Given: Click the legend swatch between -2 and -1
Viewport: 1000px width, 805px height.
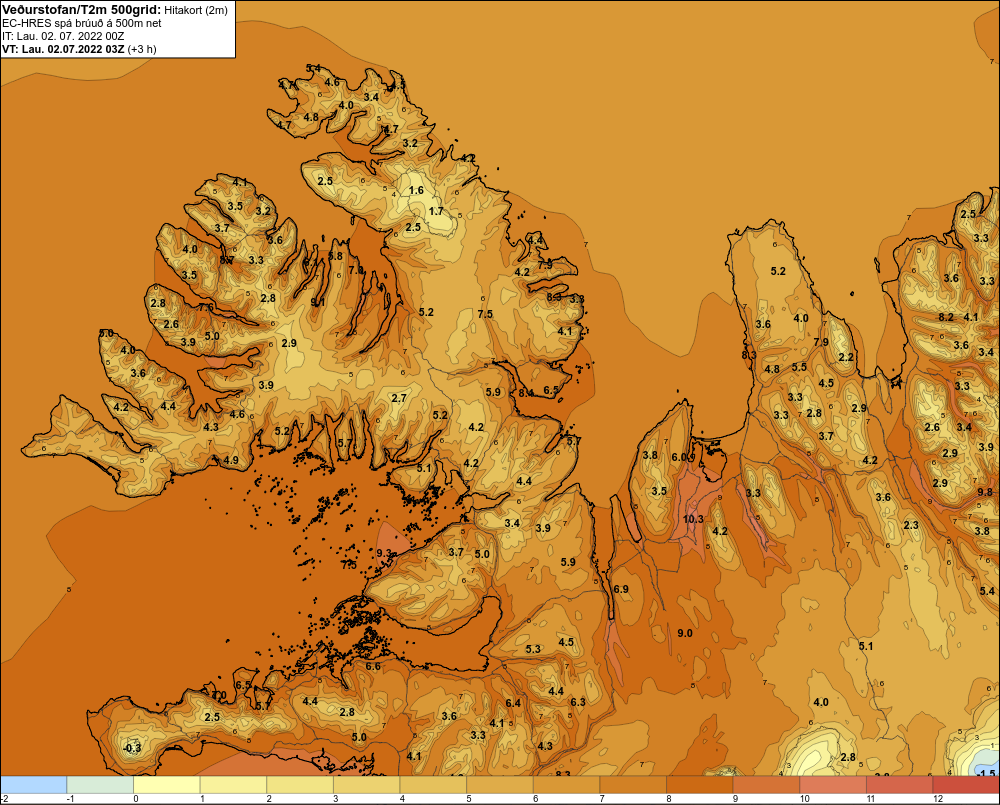Looking at the screenshot, I should point(33,784).
